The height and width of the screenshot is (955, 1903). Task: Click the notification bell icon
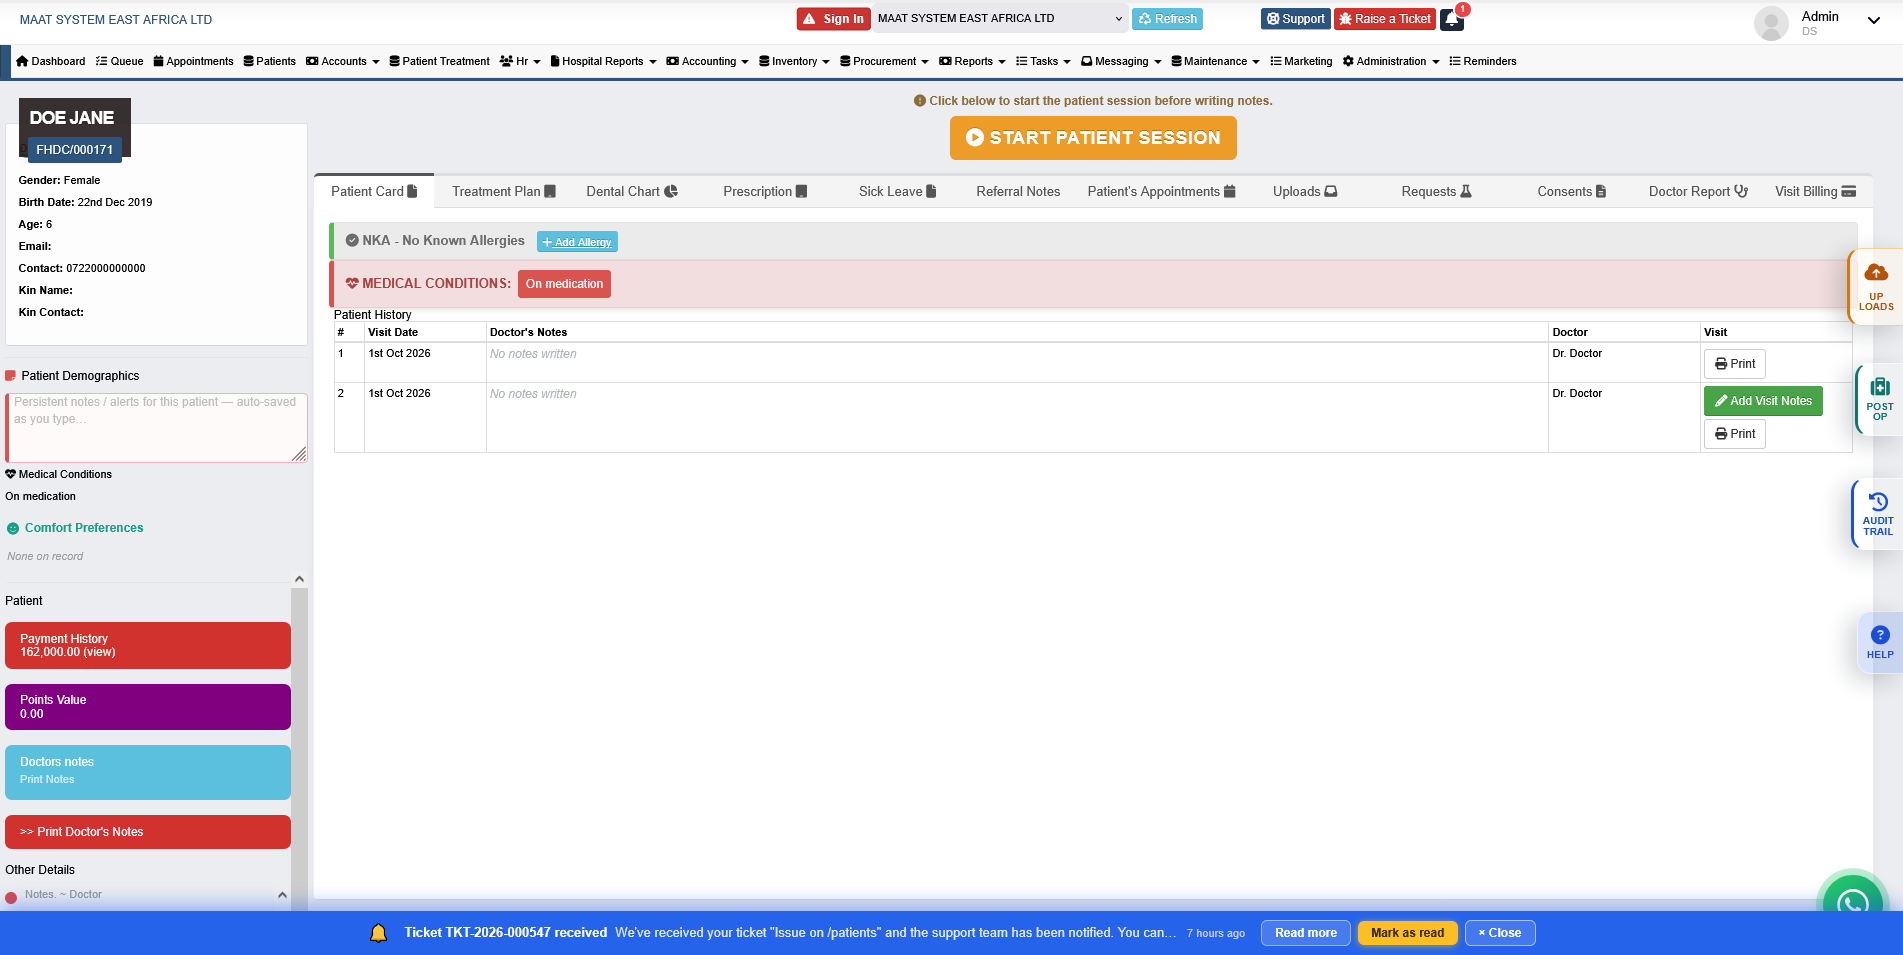(x=1452, y=19)
